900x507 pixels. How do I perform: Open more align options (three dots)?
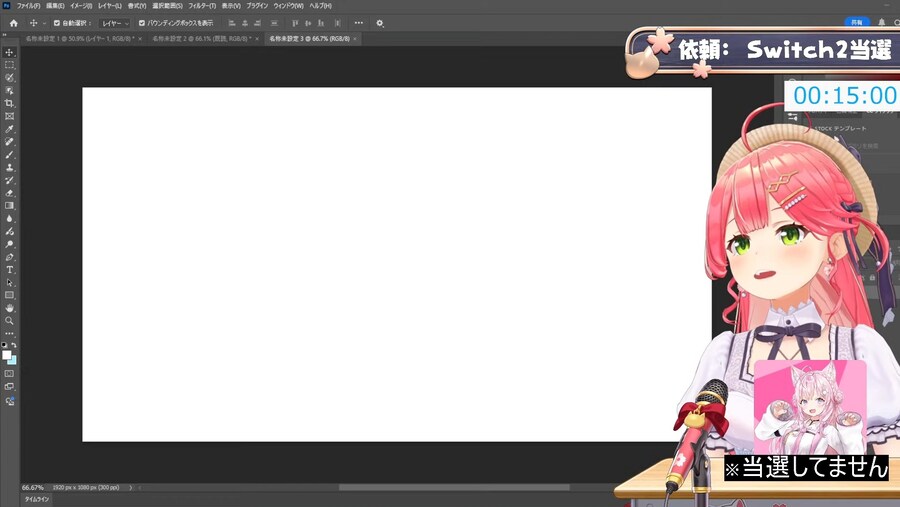[359, 23]
